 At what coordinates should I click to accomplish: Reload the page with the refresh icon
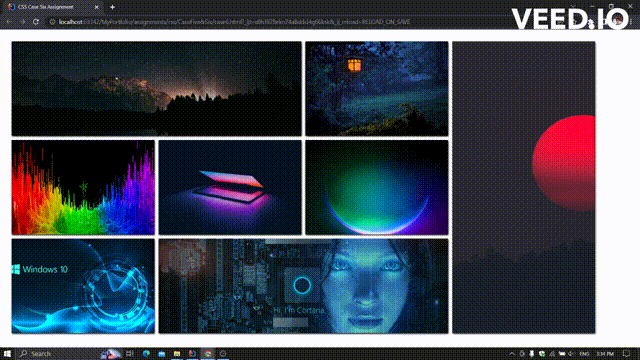36,22
